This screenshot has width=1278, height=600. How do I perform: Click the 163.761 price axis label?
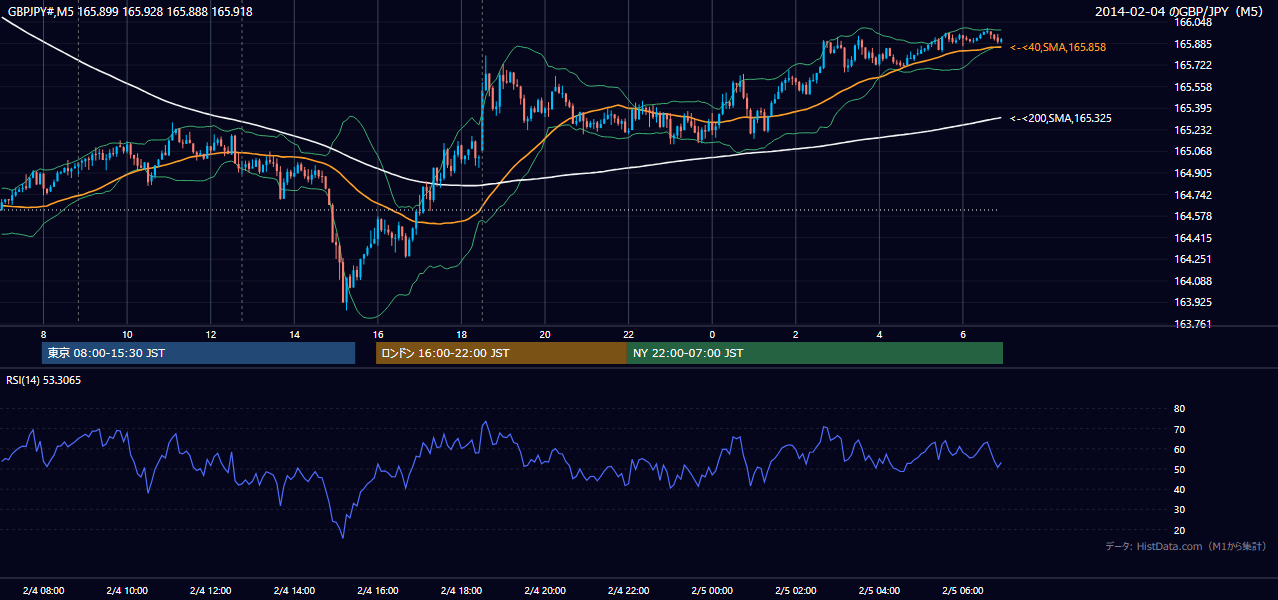[1193, 324]
